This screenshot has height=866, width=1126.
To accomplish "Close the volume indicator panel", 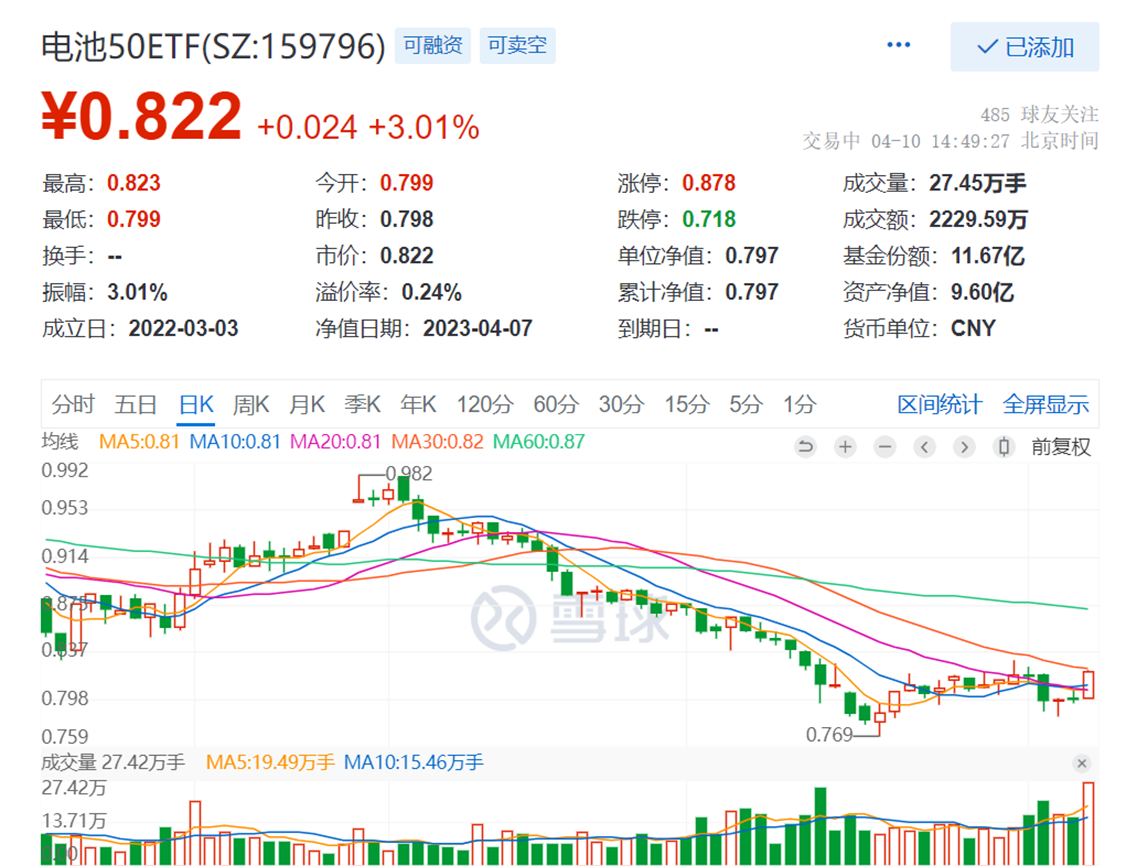I will click(x=1081, y=763).
